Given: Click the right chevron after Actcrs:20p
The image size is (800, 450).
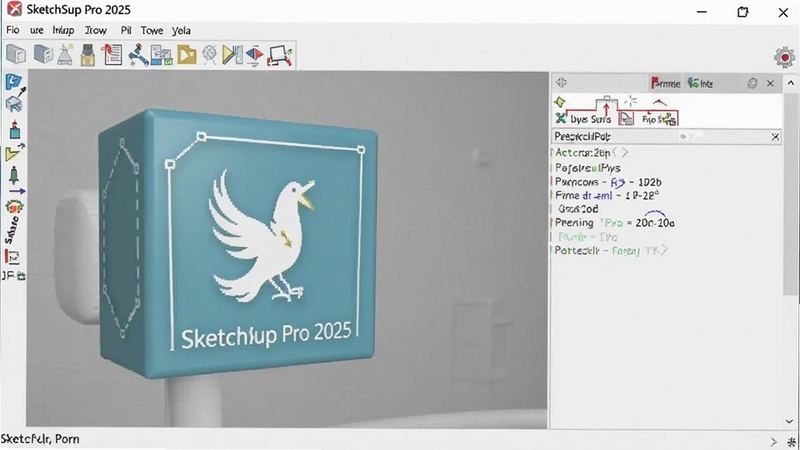Looking at the screenshot, I should pyautogui.click(x=625, y=153).
